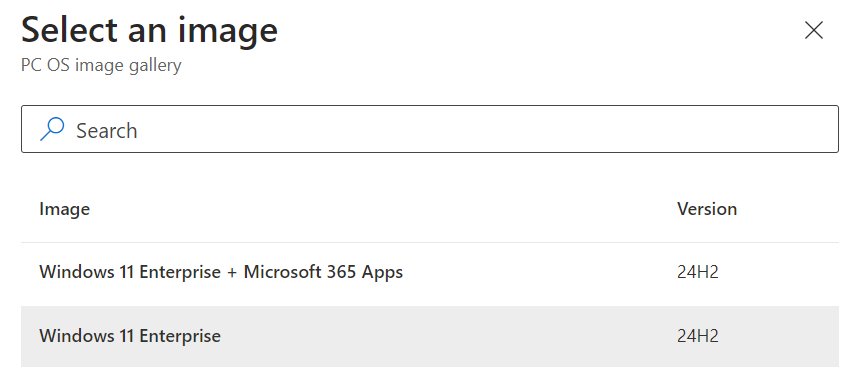Select Windows 11 Enterprise + Microsoft 365 Apps
Screen dimensions: 856x367
coord(430,272)
